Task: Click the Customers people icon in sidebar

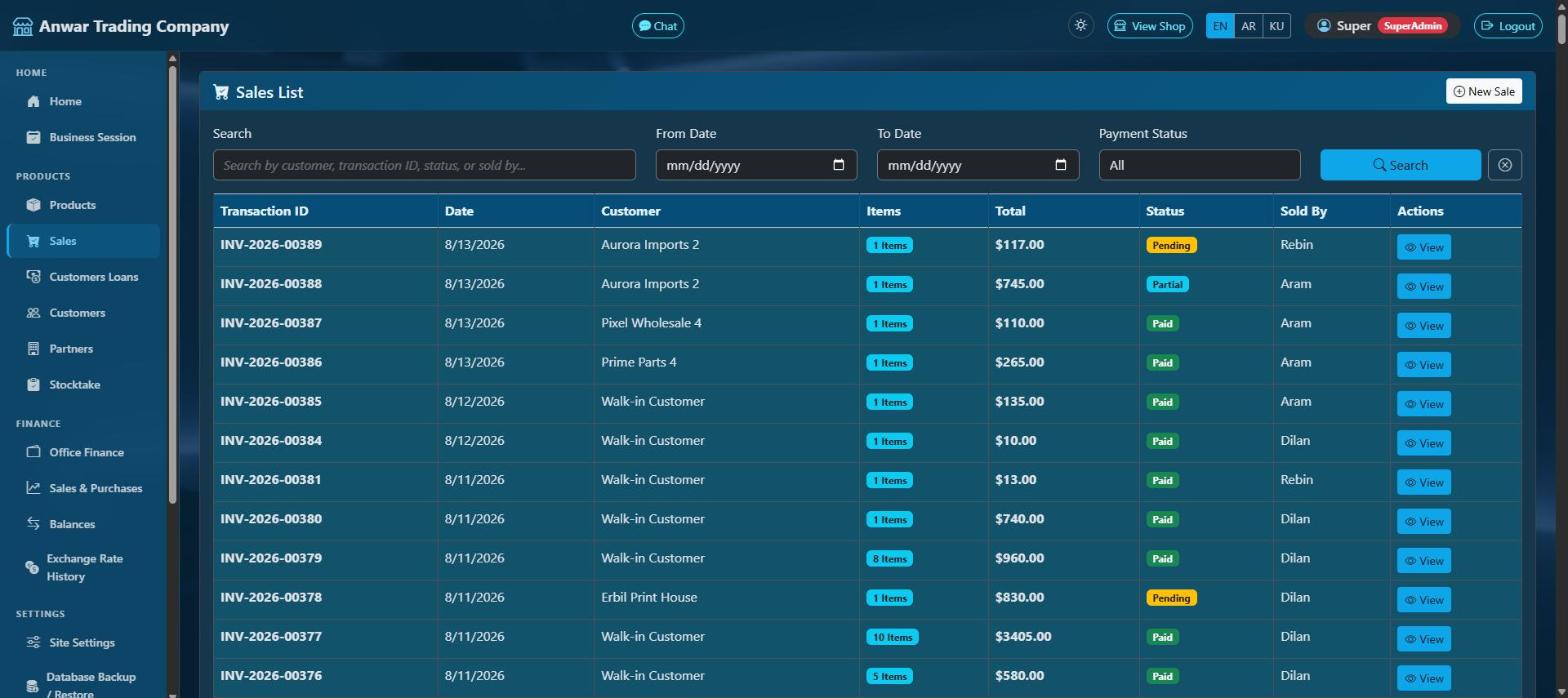Action: coord(33,313)
